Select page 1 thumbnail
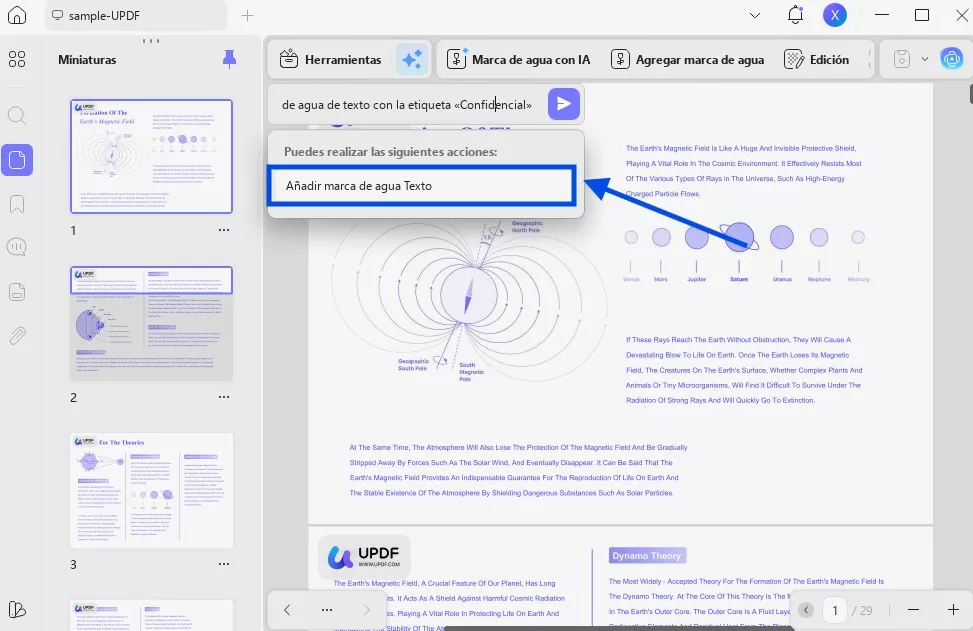973x631 pixels. [x=151, y=156]
